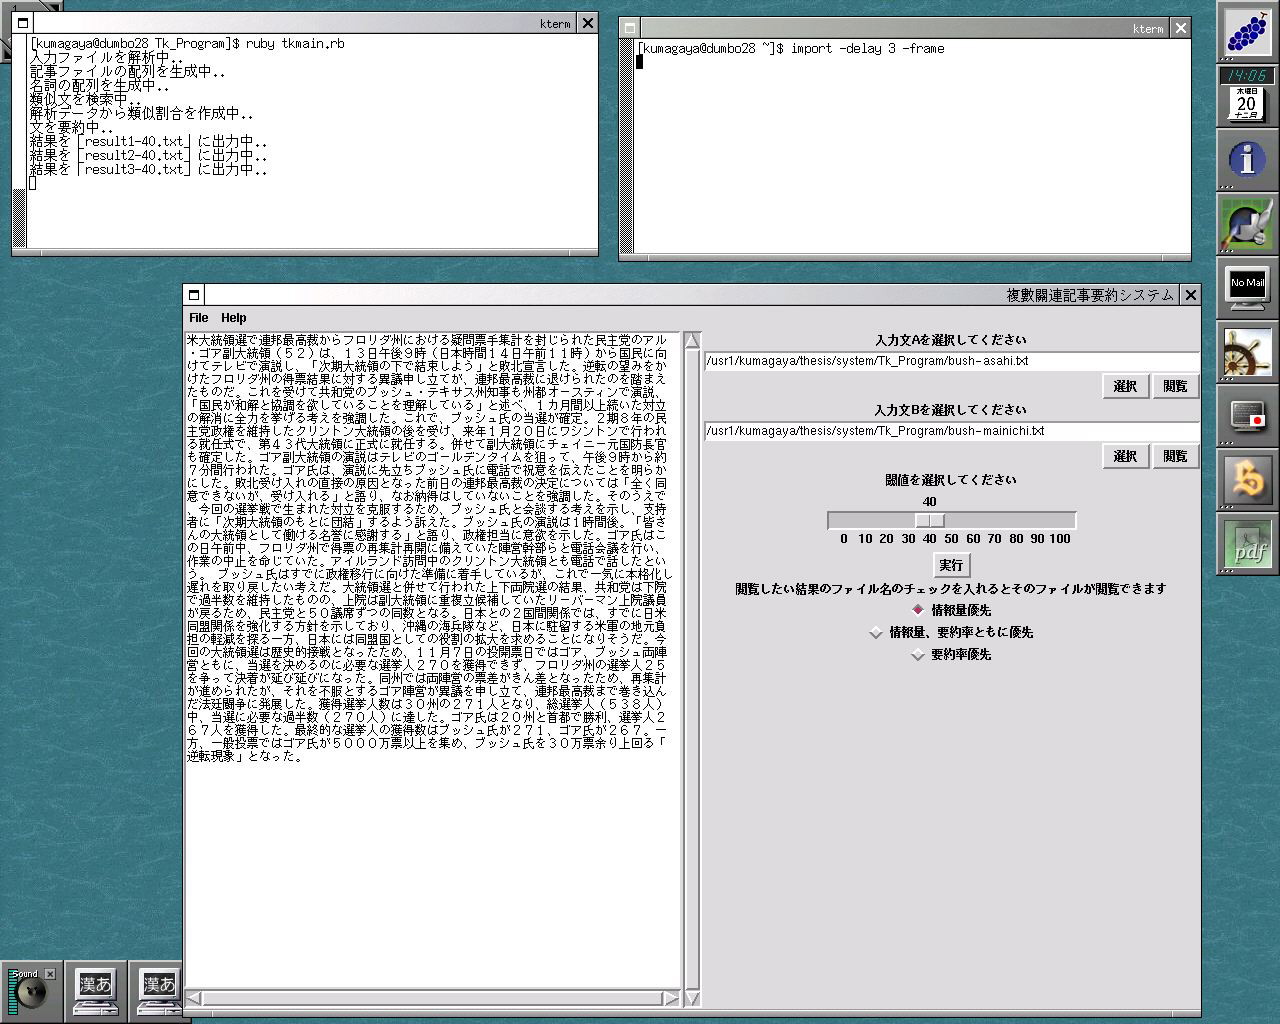Close the Sound applet with its x
Viewport: 1280px width, 1024px height.
tap(50, 973)
